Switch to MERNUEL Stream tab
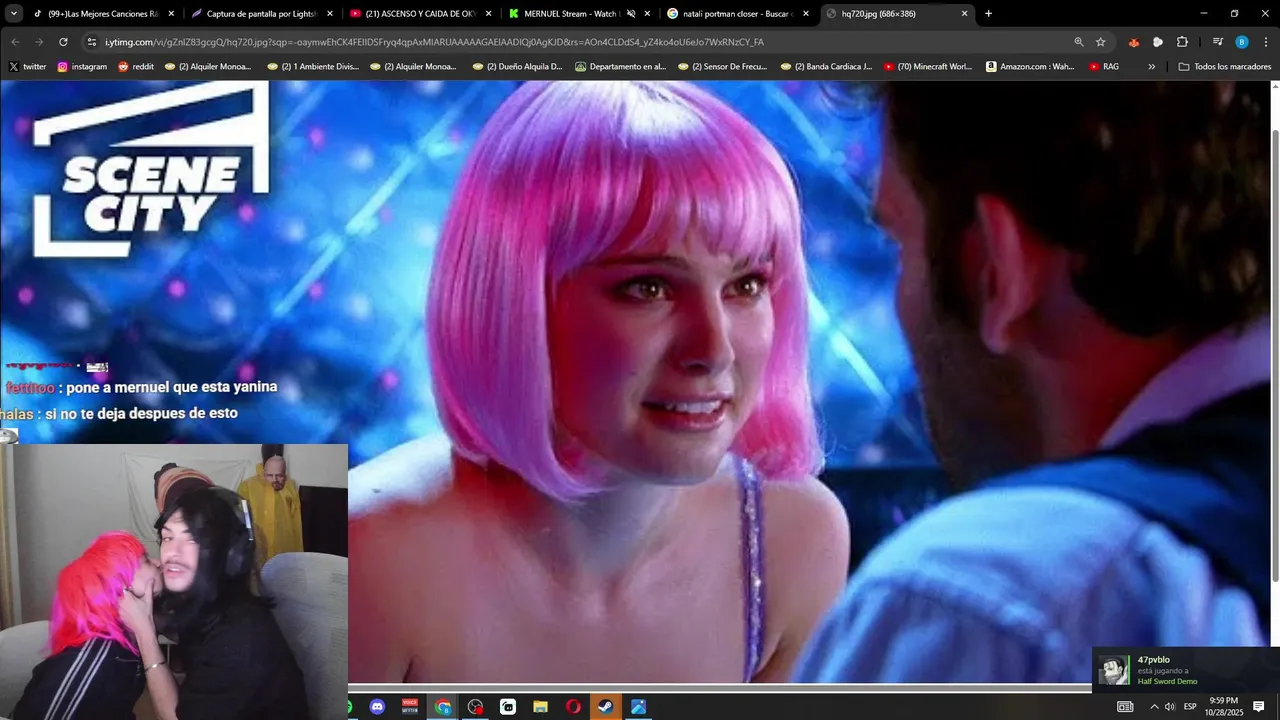Viewport: 1280px width, 720px height. (580, 14)
